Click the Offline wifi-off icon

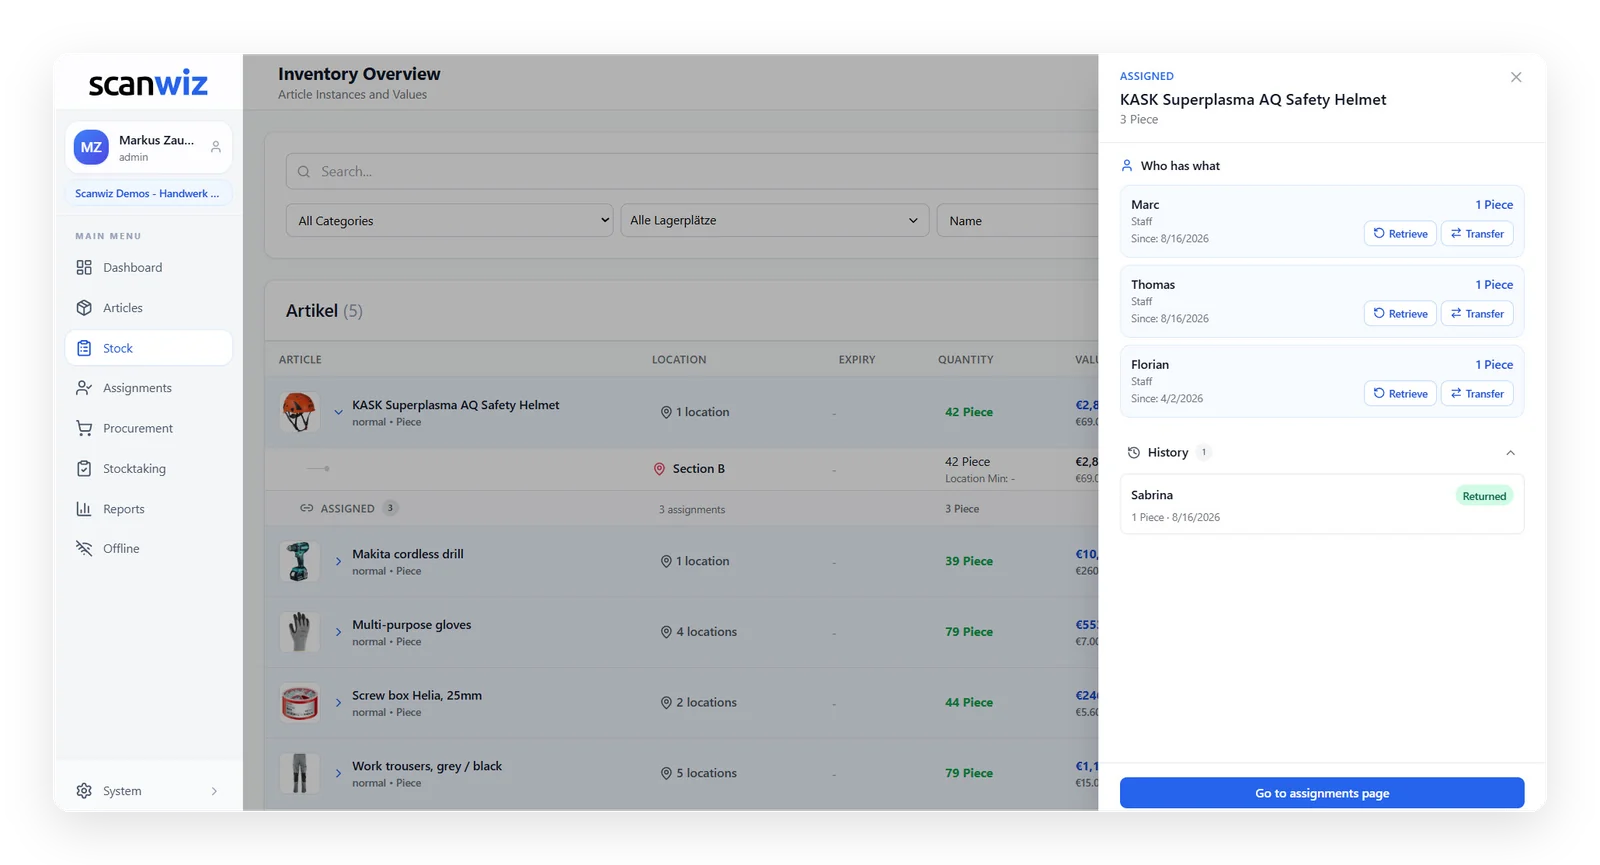(x=84, y=548)
